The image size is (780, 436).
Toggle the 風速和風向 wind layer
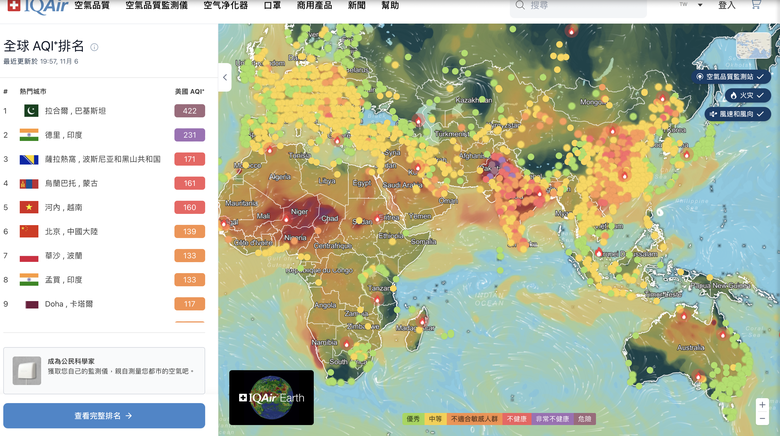pyautogui.click(x=738, y=114)
